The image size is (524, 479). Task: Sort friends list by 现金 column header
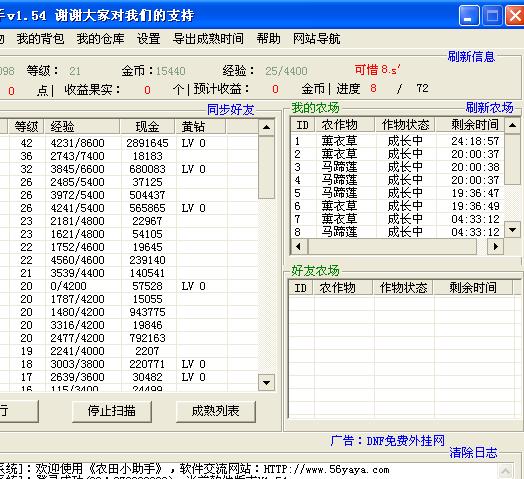click(147, 127)
